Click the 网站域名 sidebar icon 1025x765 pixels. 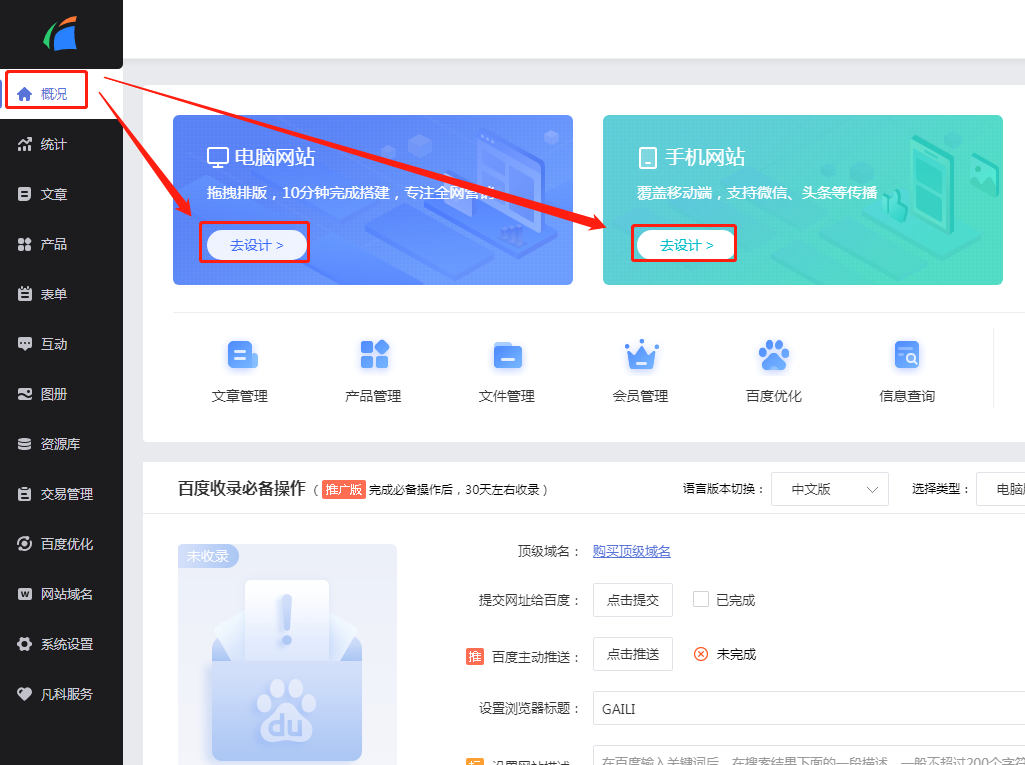24,594
